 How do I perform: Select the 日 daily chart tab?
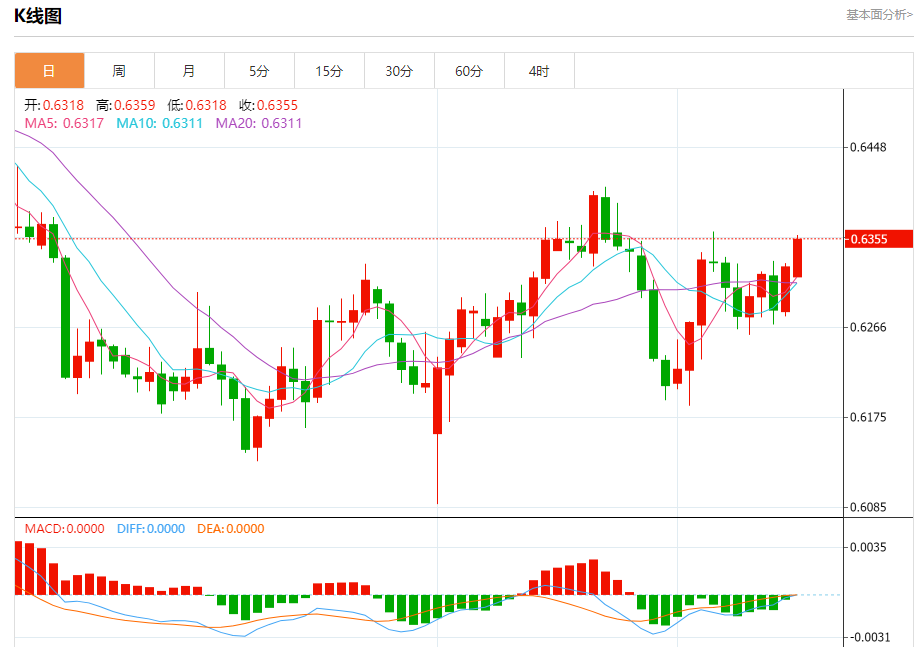[49, 71]
